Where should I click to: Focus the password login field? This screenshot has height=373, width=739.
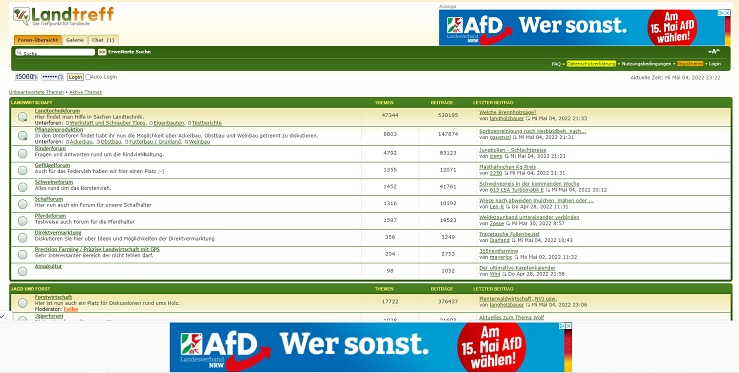tap(52, 77)
